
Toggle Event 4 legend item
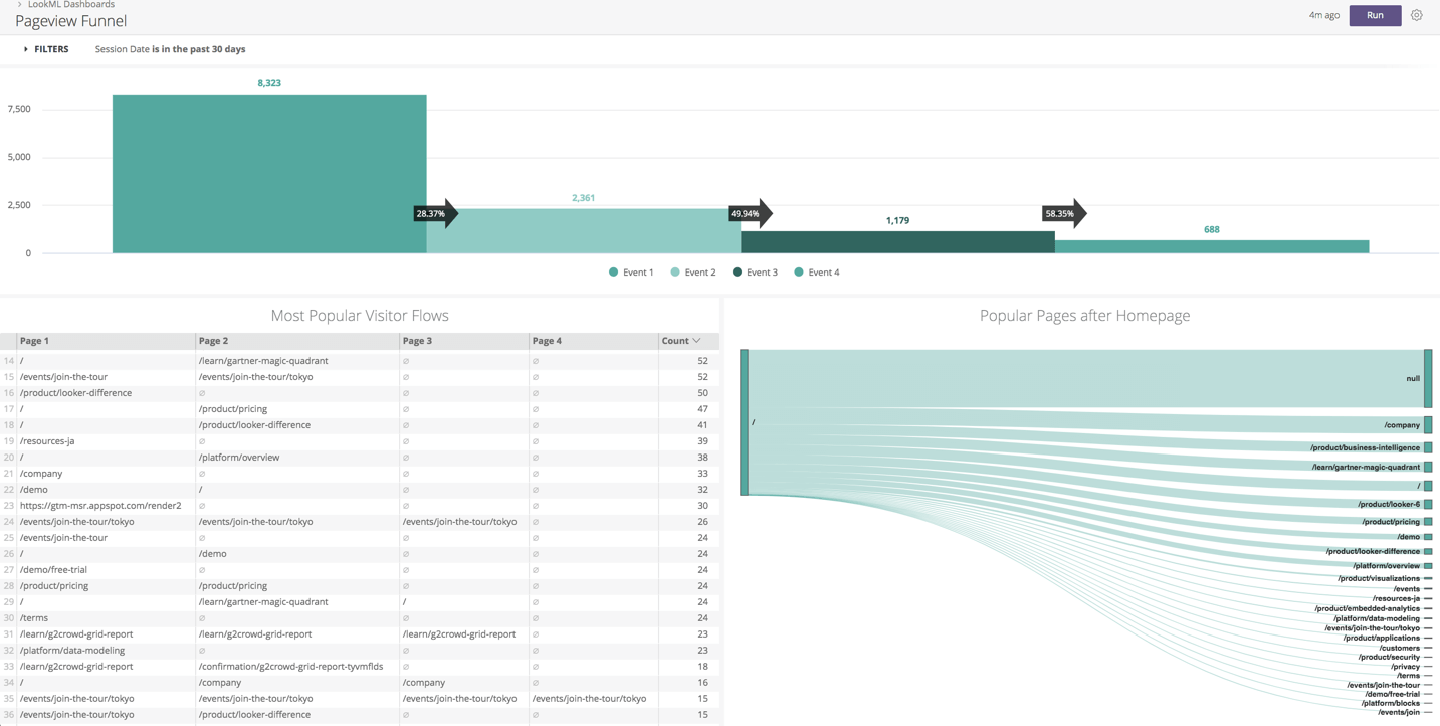click(817, 272)
